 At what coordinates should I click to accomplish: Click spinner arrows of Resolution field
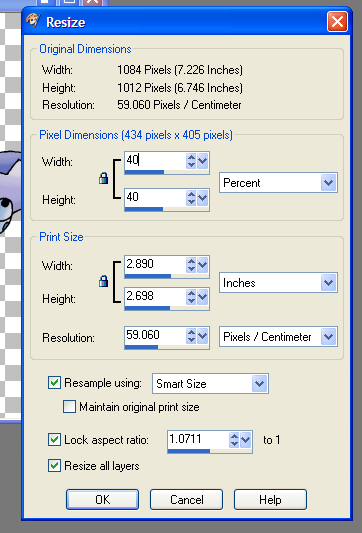(x=191, y=336)
